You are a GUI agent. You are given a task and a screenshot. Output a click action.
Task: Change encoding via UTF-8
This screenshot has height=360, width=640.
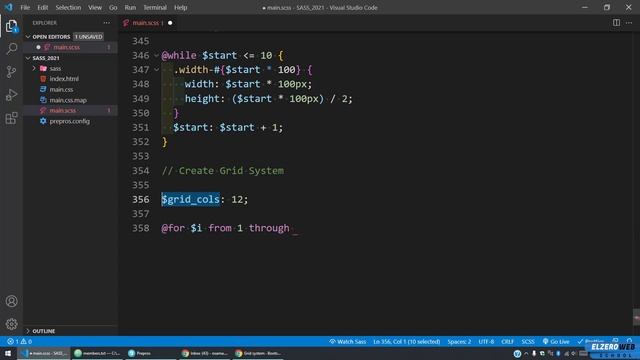[x=486, y=342]
